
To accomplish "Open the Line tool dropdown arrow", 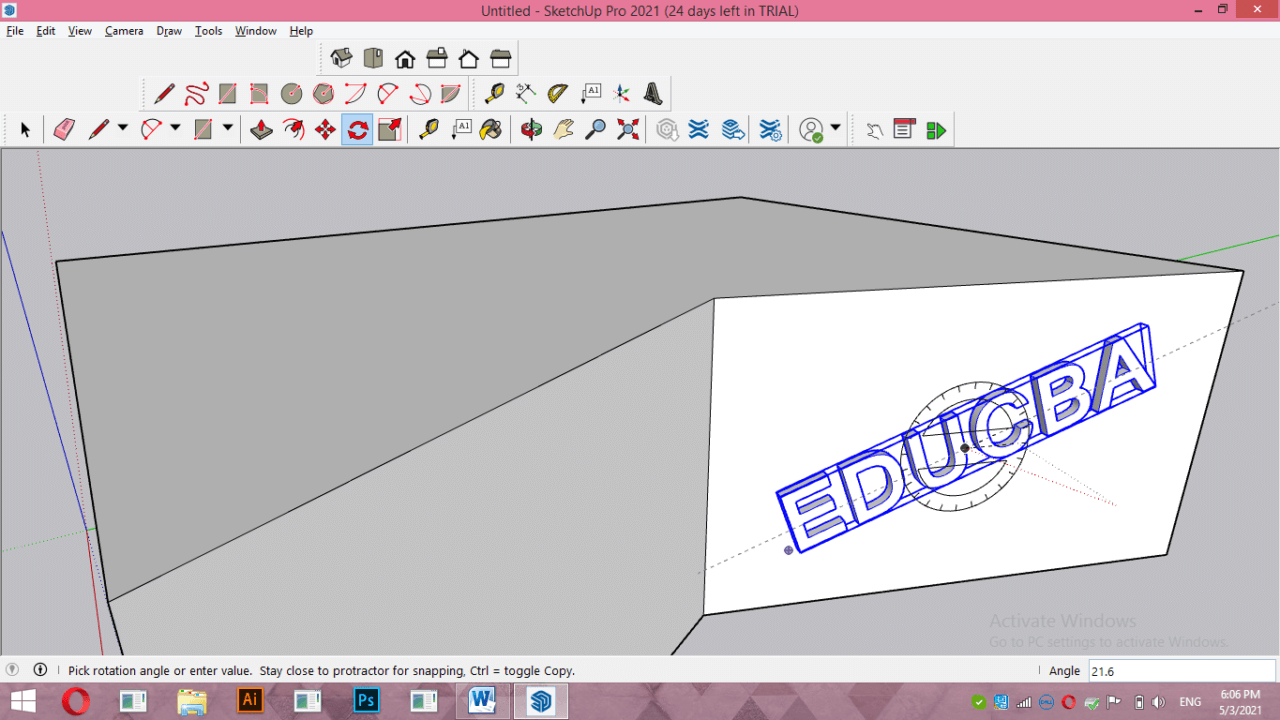I will tap(122, 129).
